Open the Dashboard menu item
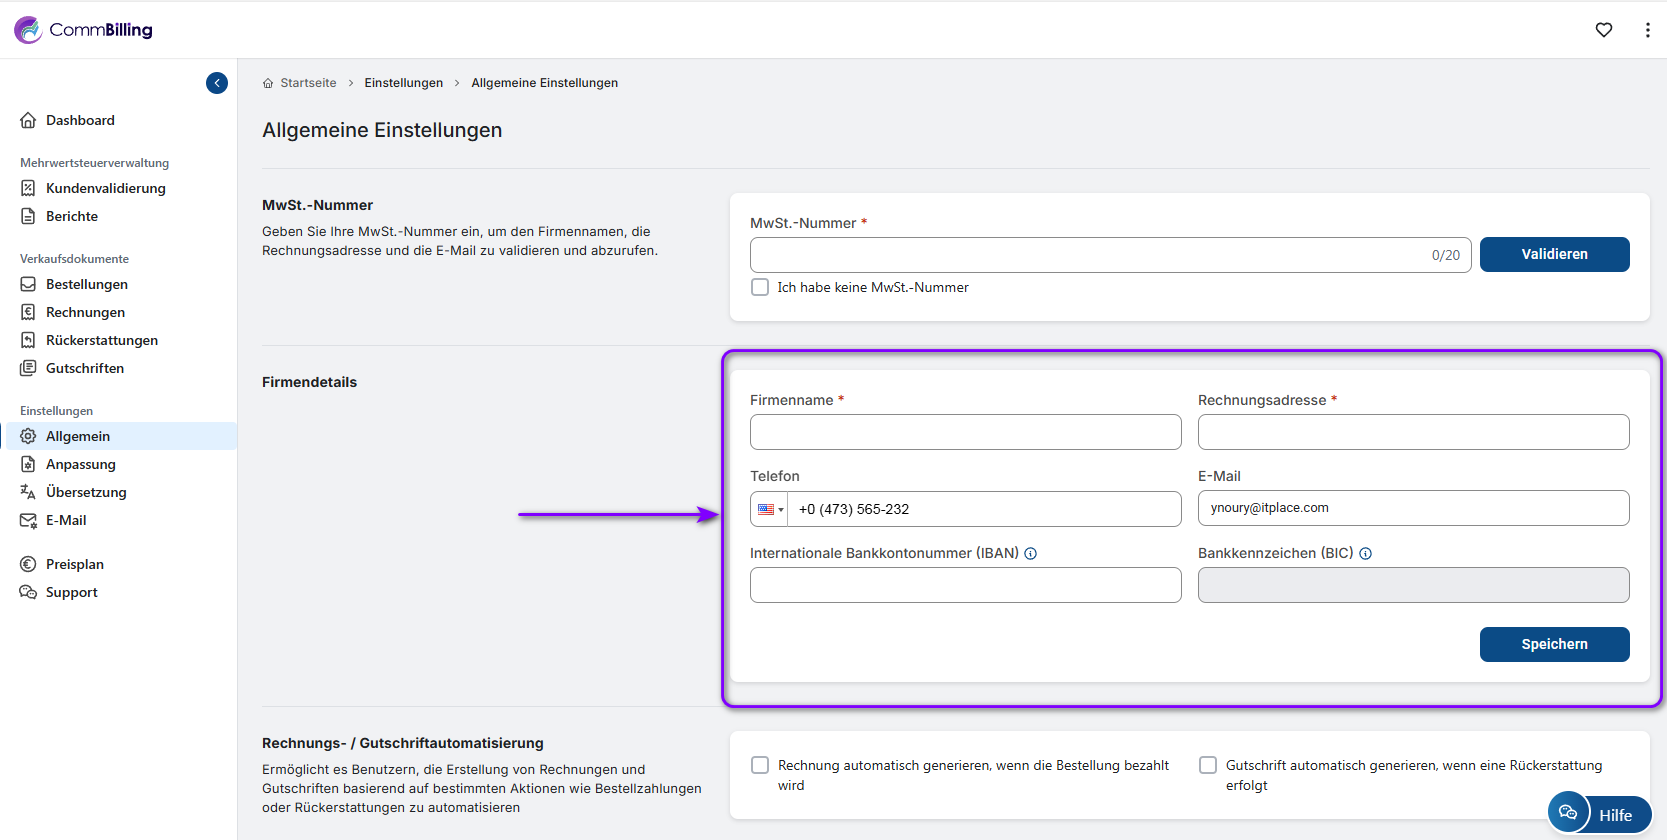 click(80, 120)
